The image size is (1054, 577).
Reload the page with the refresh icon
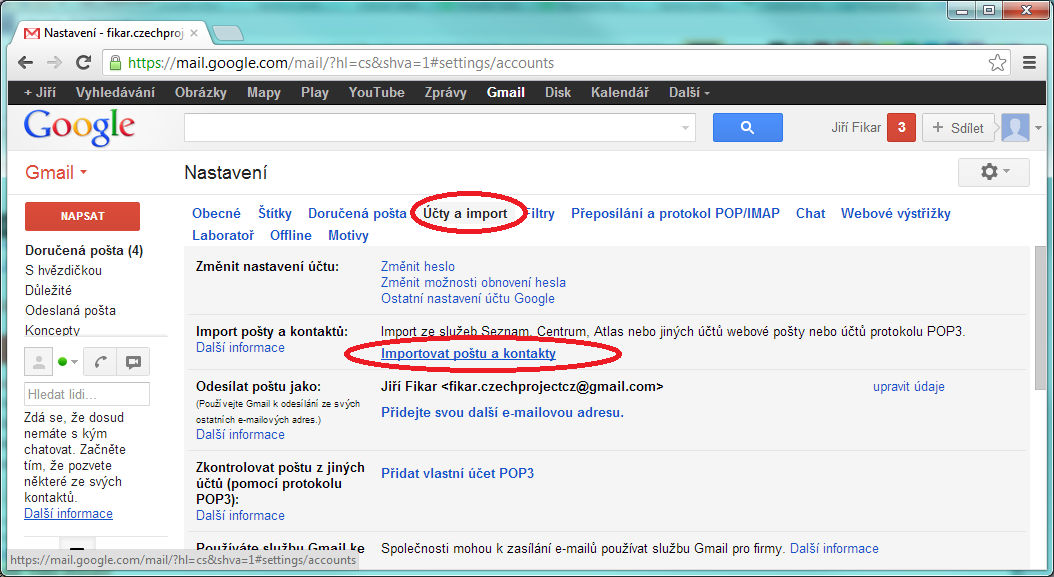click(x=83, y=63)
